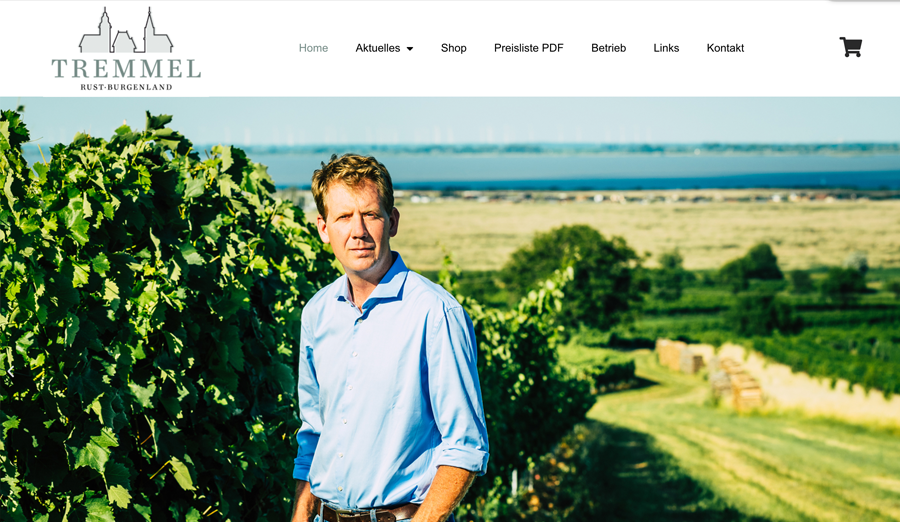The width and height of the screenshot is (900, 522).
Task: Select the Links menu item
Action: coord(666,48)
